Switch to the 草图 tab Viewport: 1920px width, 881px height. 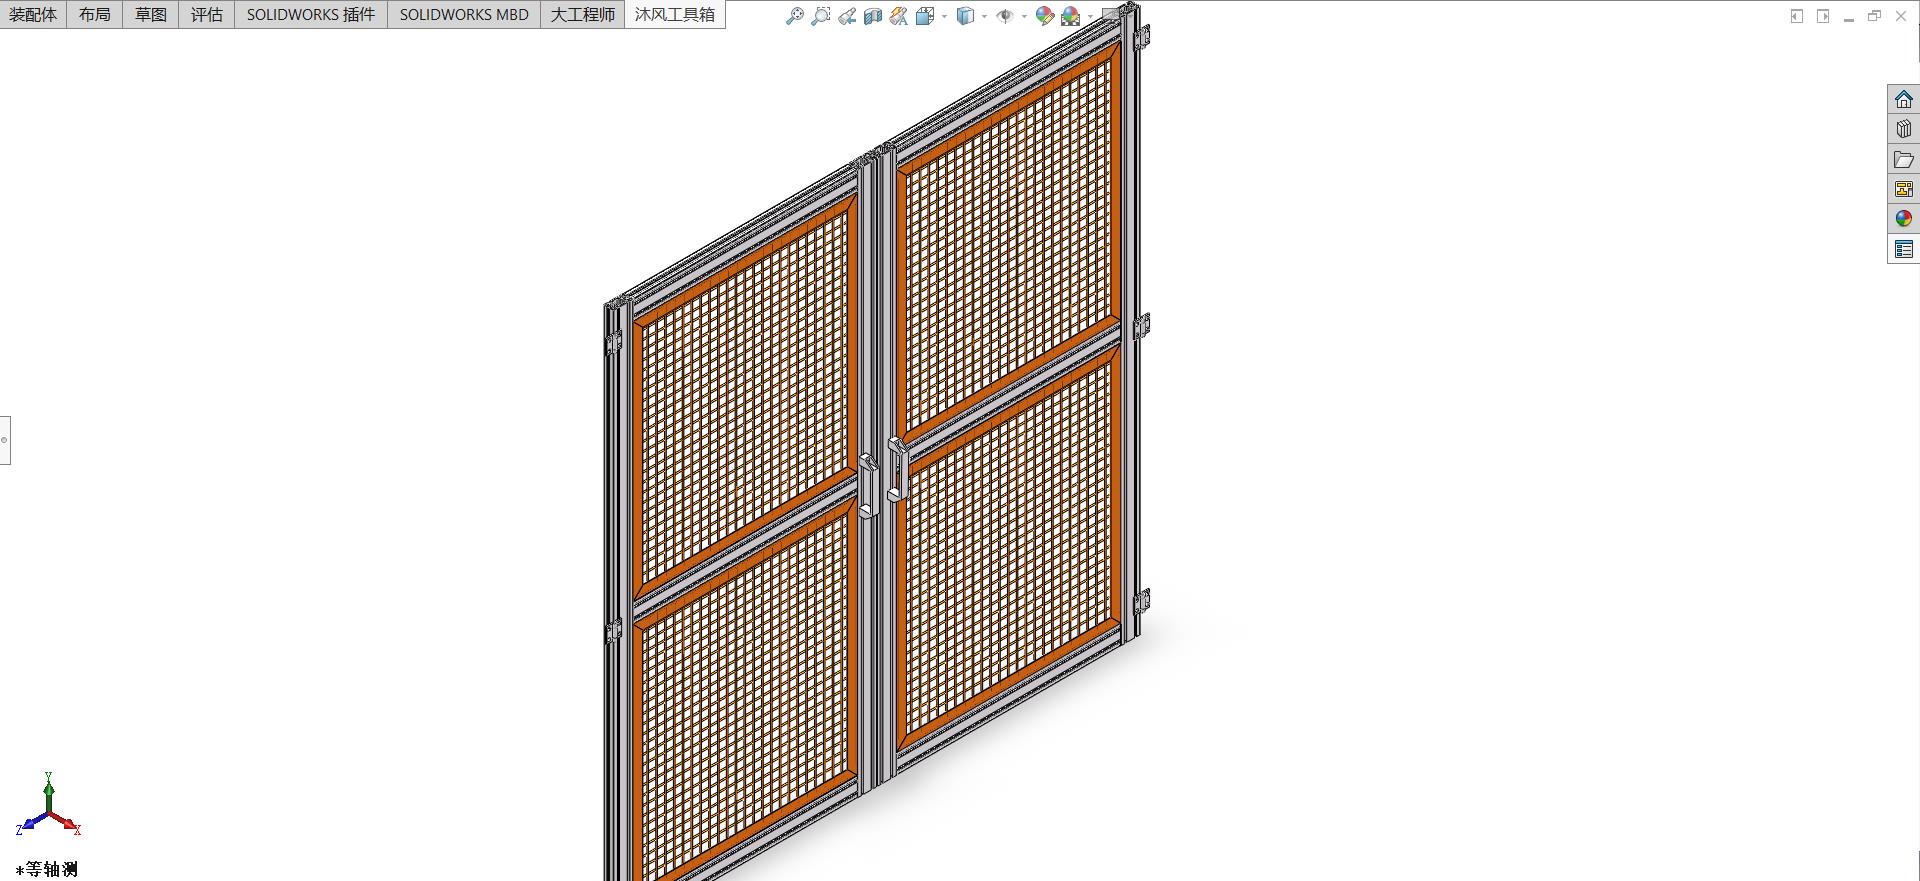151,14
